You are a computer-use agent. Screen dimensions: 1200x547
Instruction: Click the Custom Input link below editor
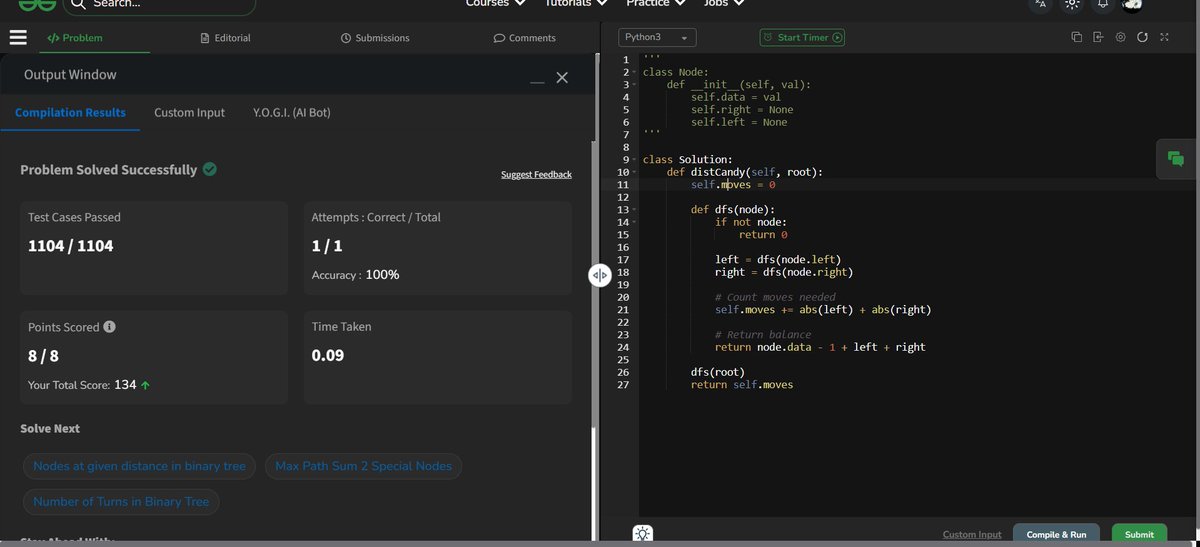pos(972,535)
